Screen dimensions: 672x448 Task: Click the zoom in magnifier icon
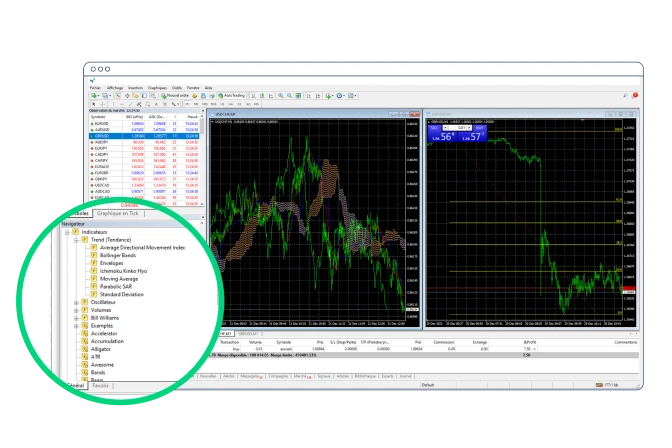click(281, 96)
